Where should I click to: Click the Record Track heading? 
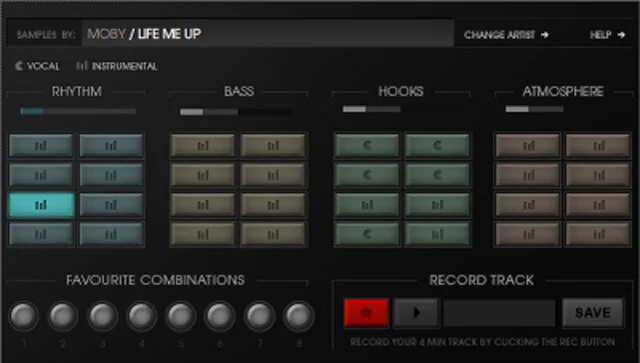[x=482, y=280]
